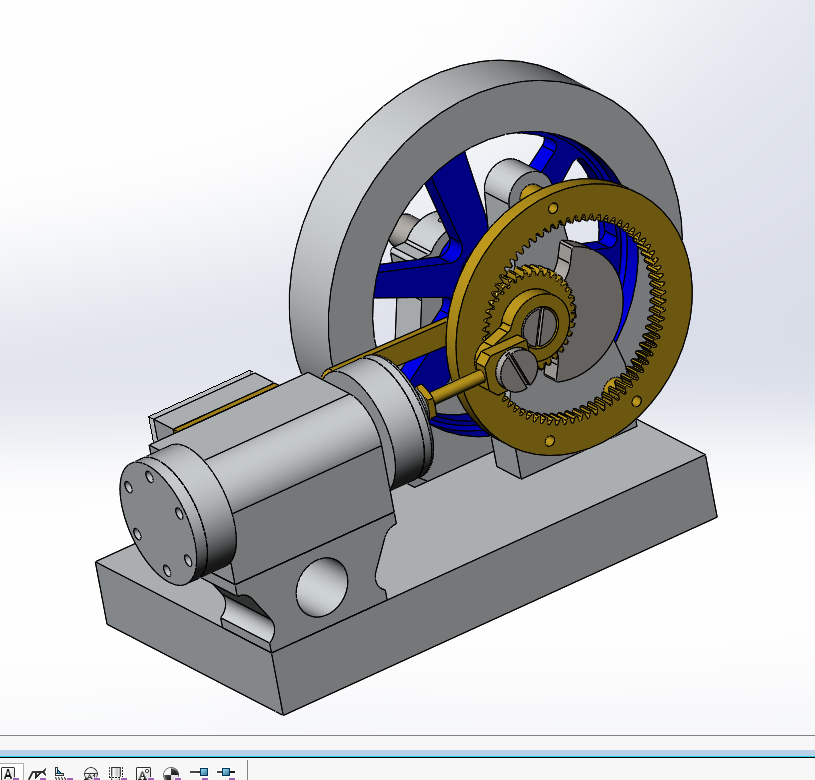815x780 pixels.
Task: Click the boxed letter A annotation icon
Action: pos(10,773)
